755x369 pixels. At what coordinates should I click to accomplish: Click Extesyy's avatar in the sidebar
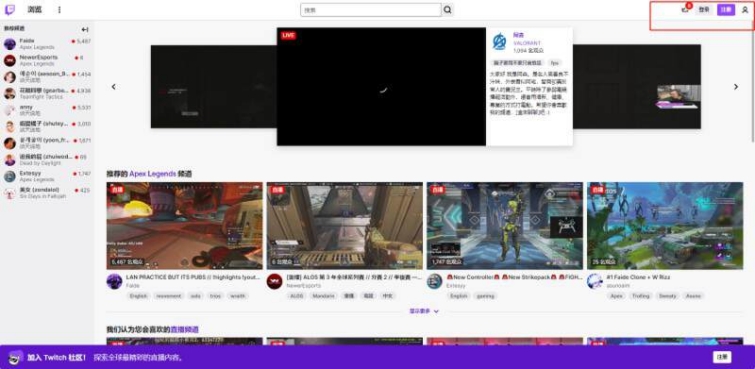pos(10,176)
